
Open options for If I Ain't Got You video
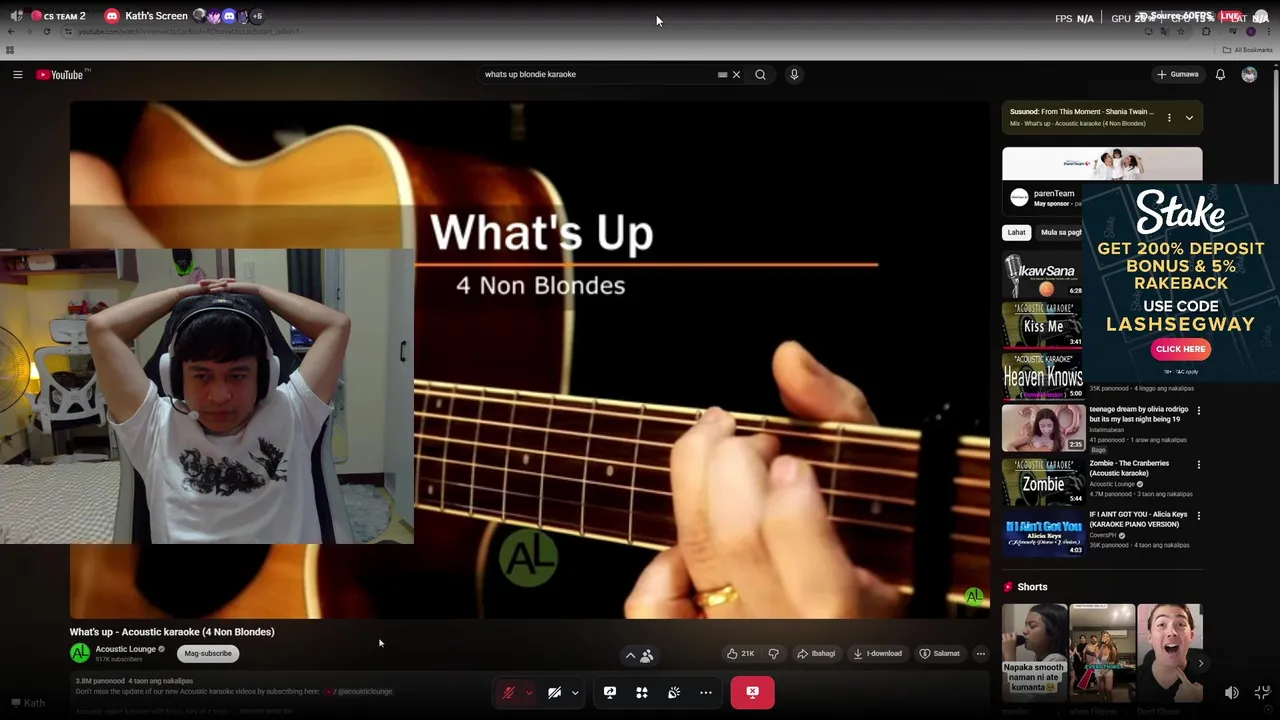pyautogui.click(x=1199, y=515)
